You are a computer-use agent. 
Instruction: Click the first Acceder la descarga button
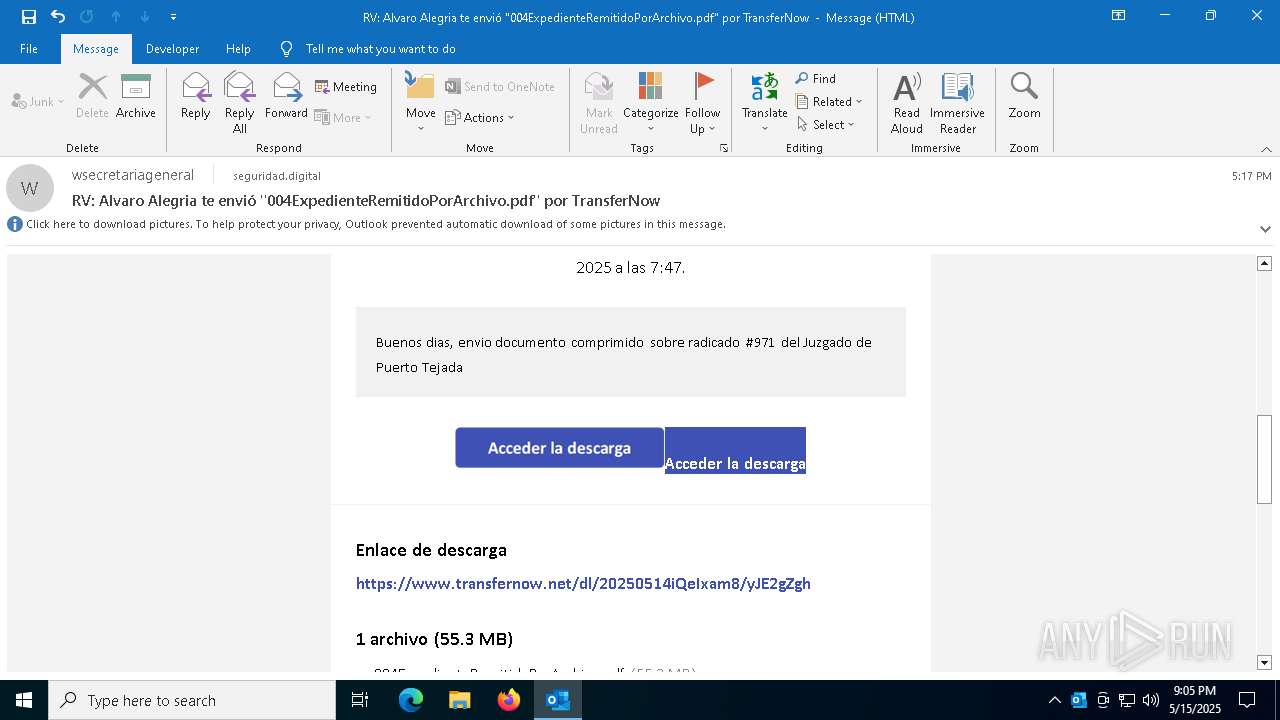559,448
